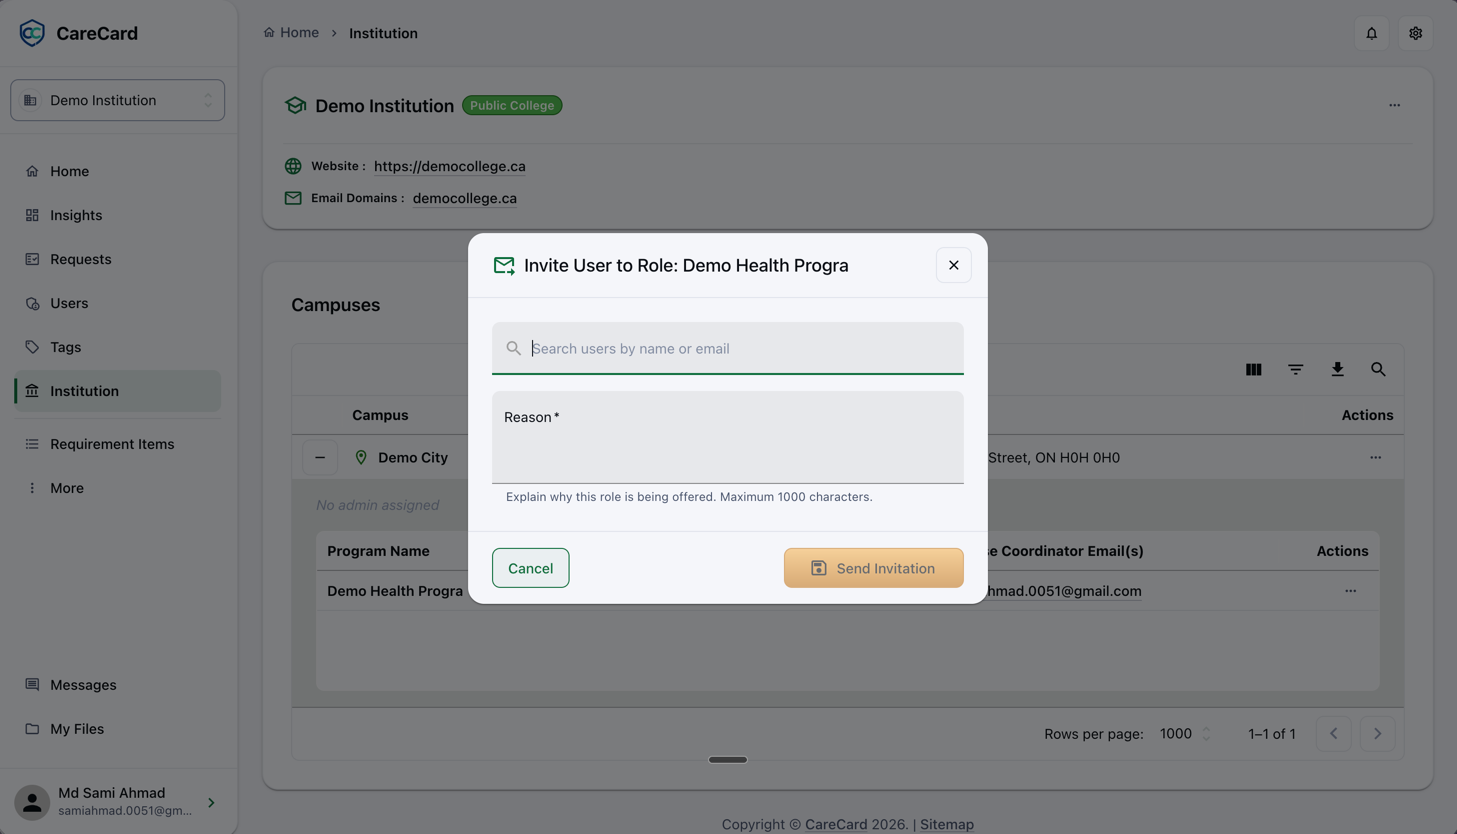The image size is (1457, 834).
Task: Click Send Invitation button
Action: [x=873, y=568]
